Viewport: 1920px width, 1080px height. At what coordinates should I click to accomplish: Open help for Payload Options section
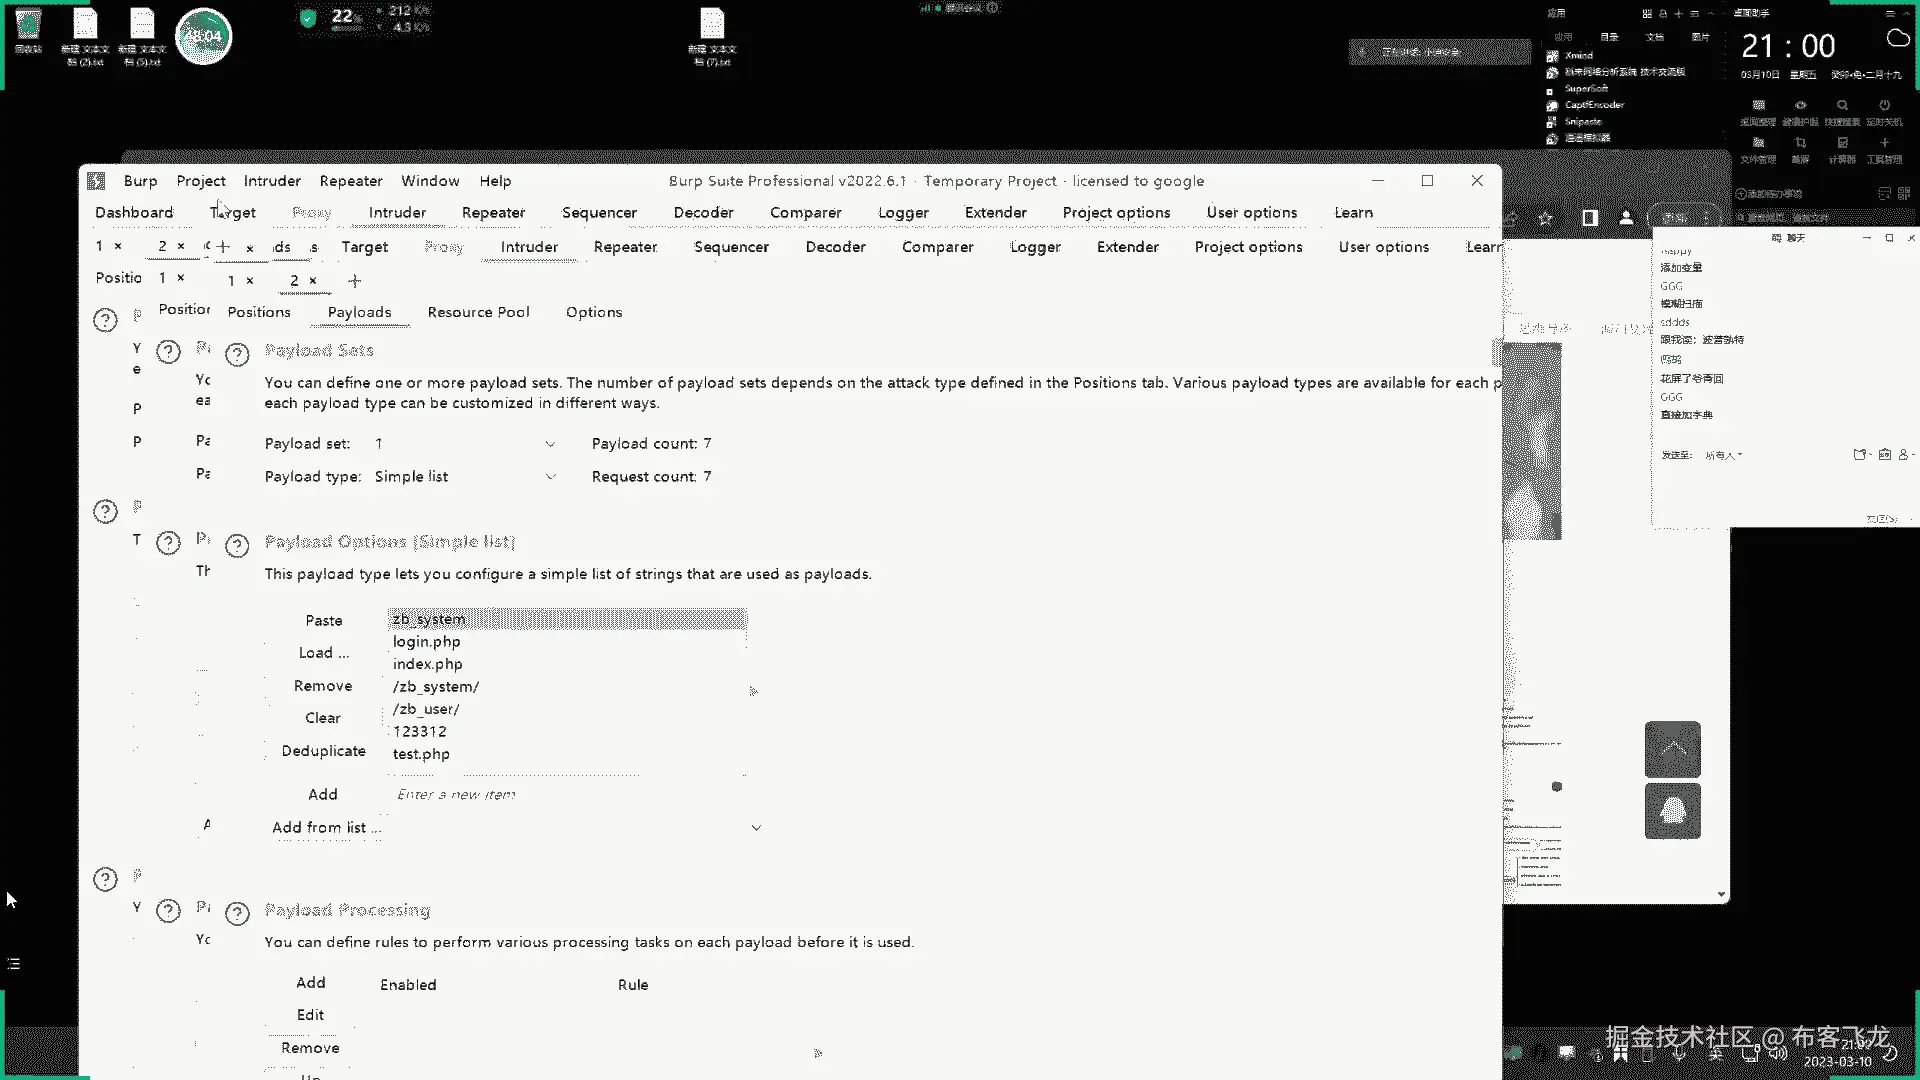pos(237,545)
